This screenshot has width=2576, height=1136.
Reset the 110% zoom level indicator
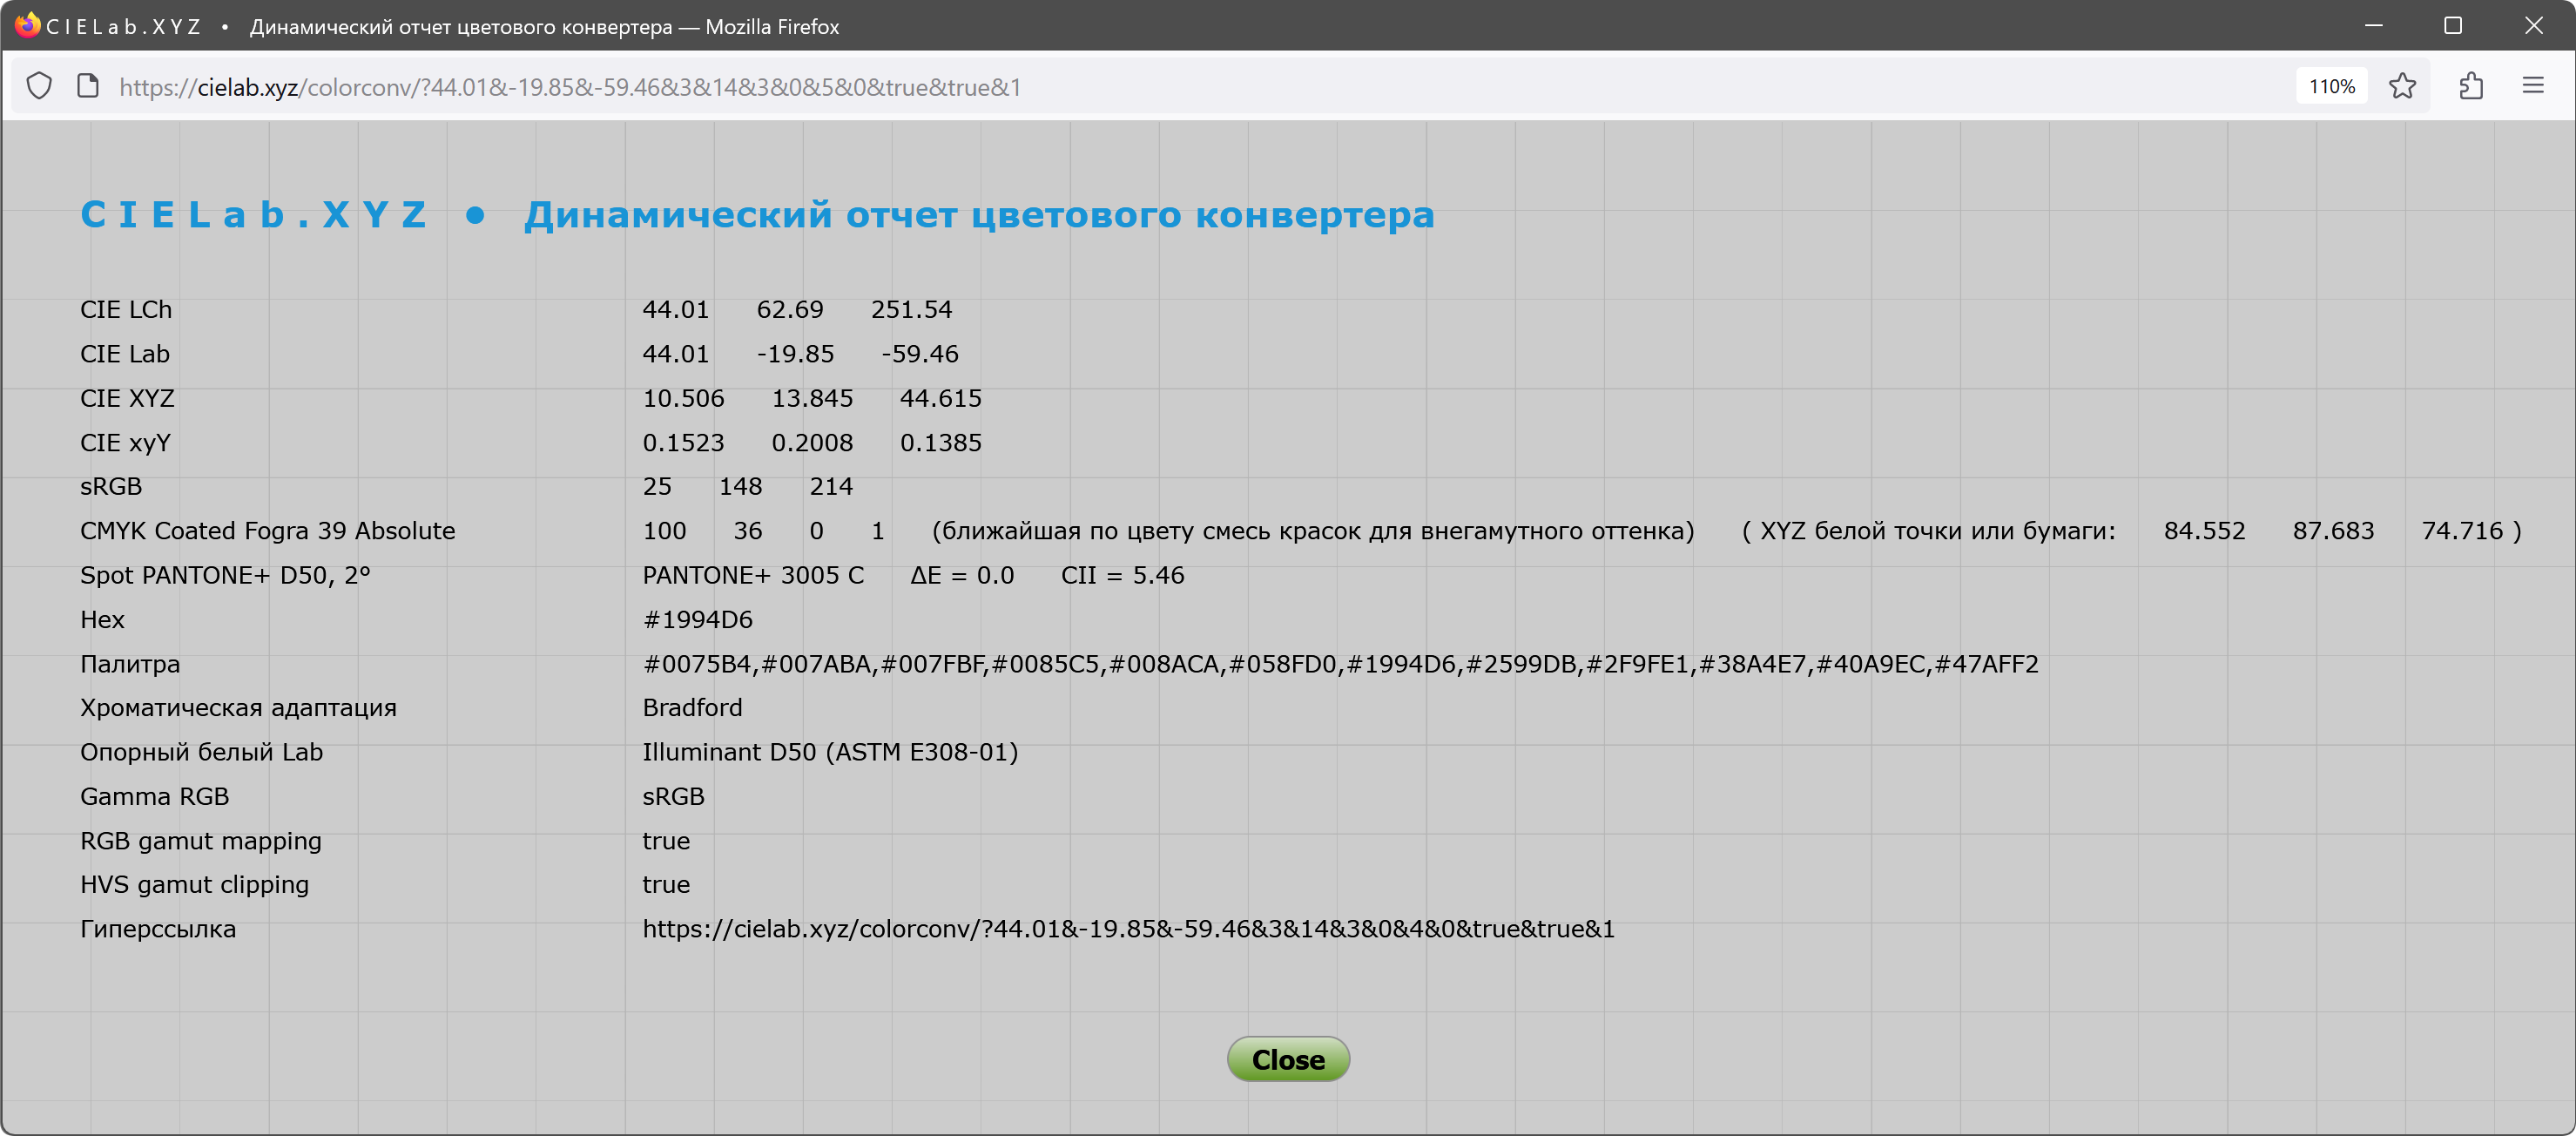click(x=2331, y=87)
